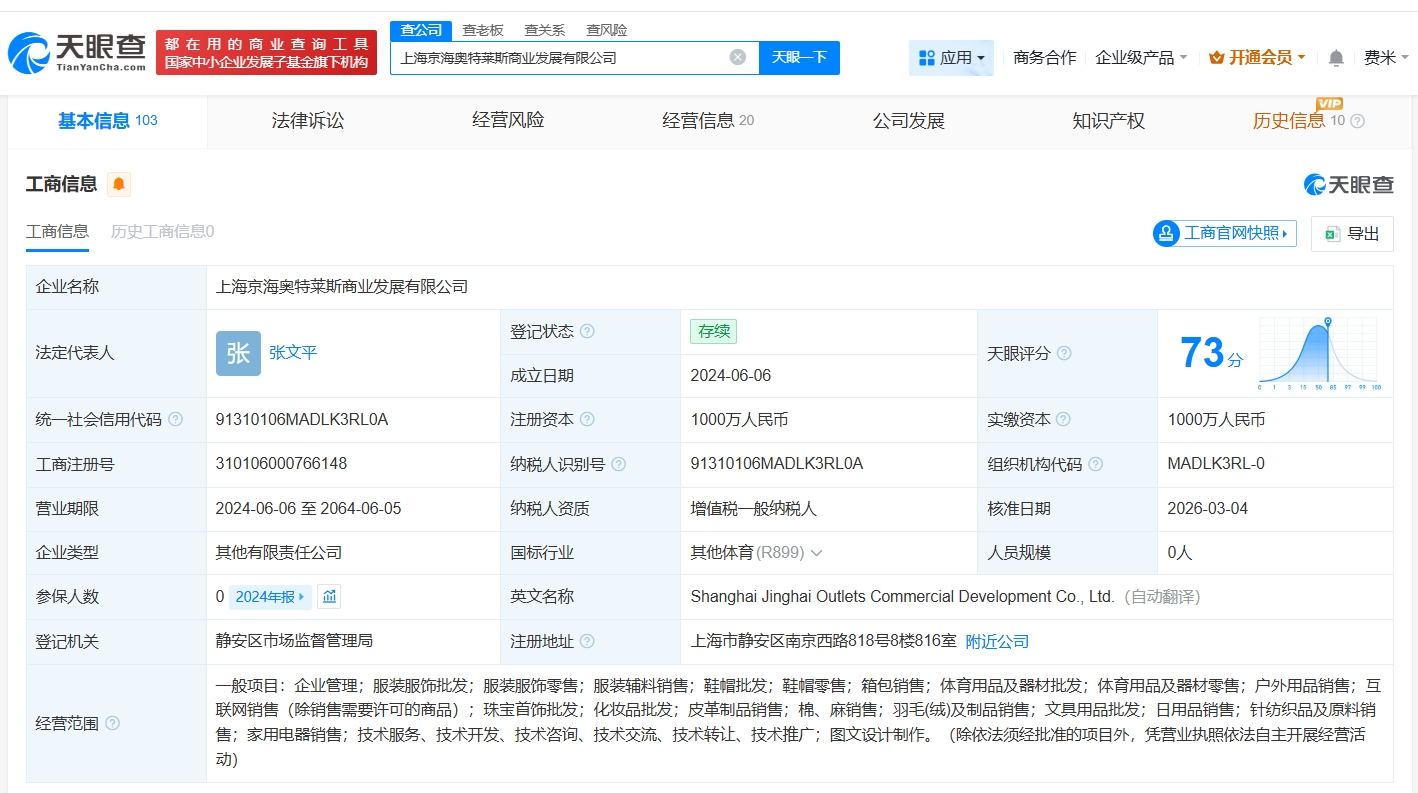Select the 查老板 search mode tab
This screenshot has height=793, width=1418.
click(483, 30)
